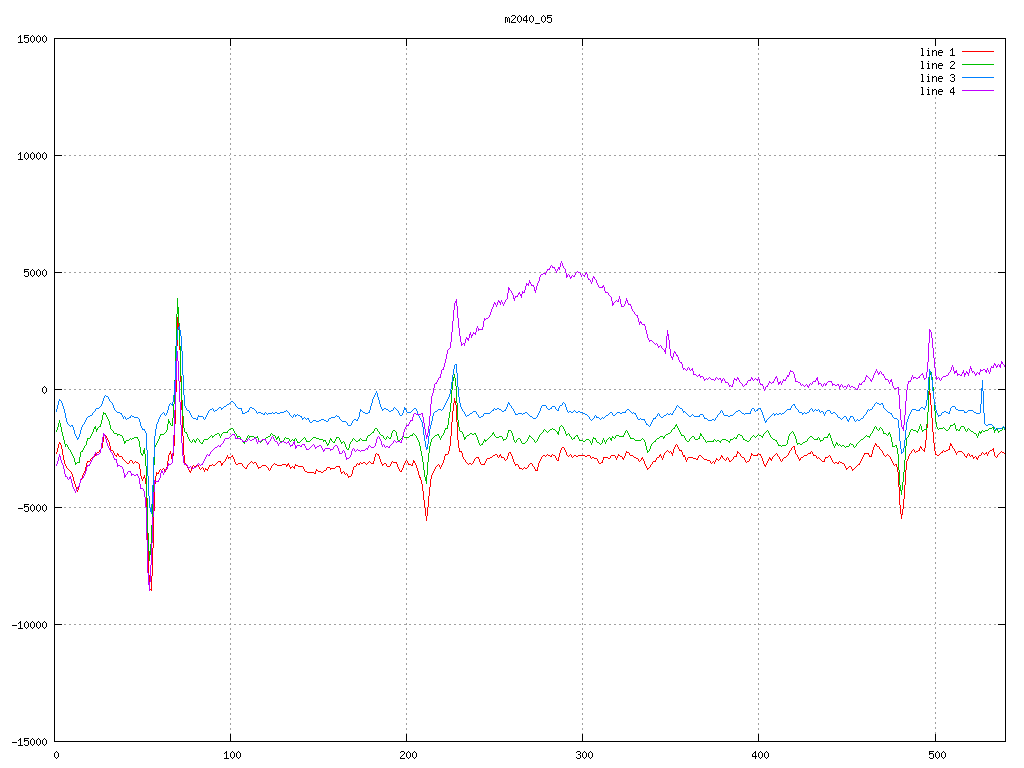Select the "line 2" legend label
1024x768 pixels.
pos(937,65)
